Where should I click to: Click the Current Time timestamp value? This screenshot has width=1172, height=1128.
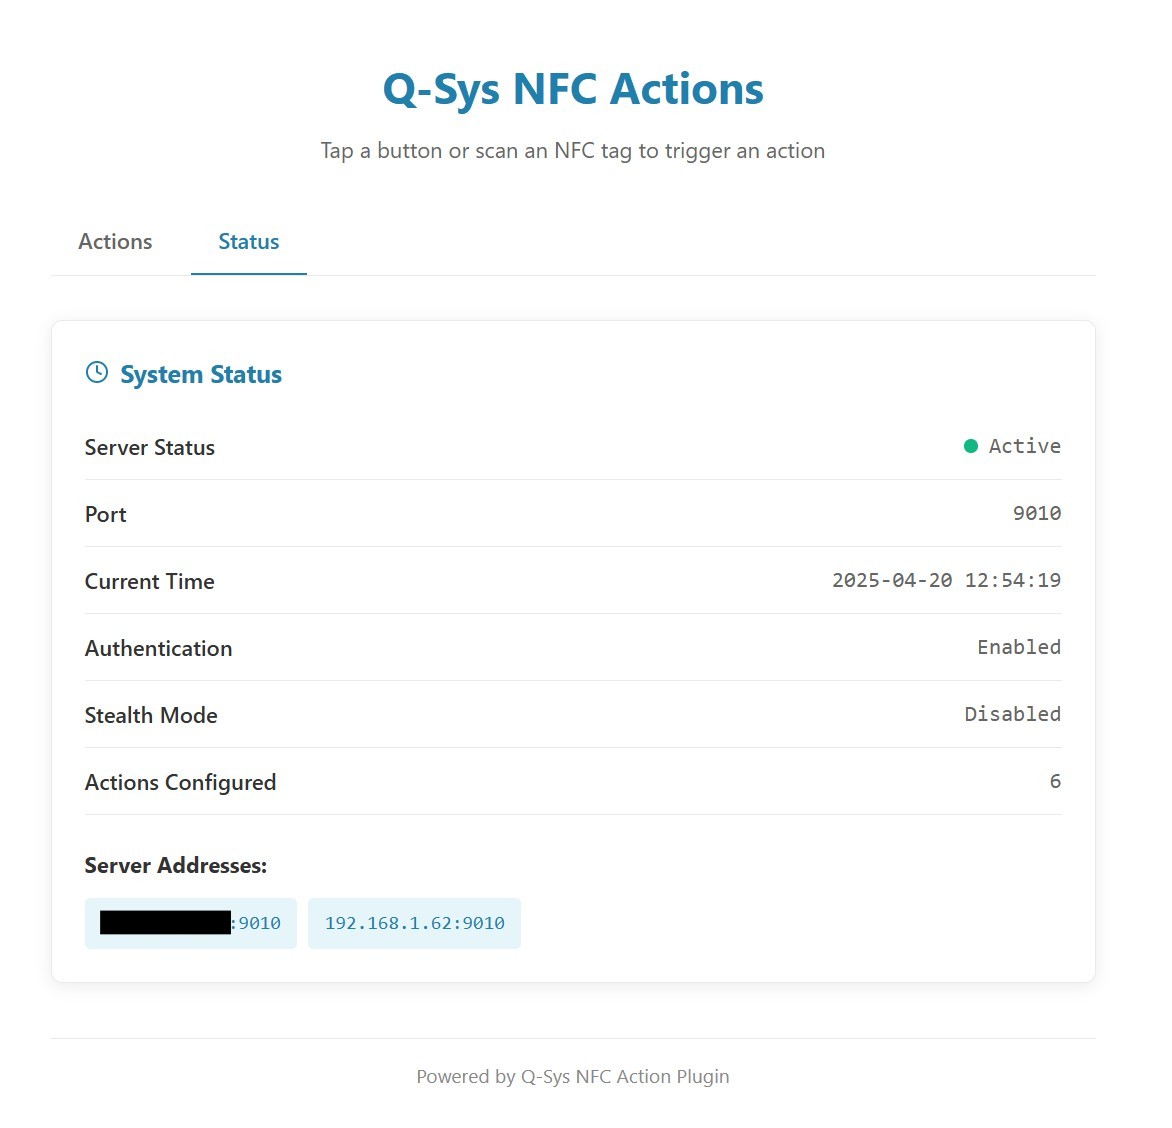click(946, 580)
